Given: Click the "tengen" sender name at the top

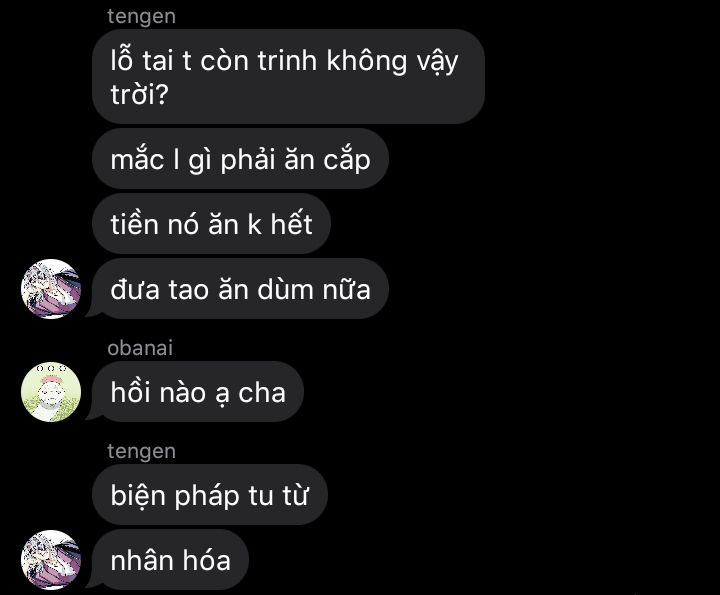Looking at the screenshot, I should [141, 17].
